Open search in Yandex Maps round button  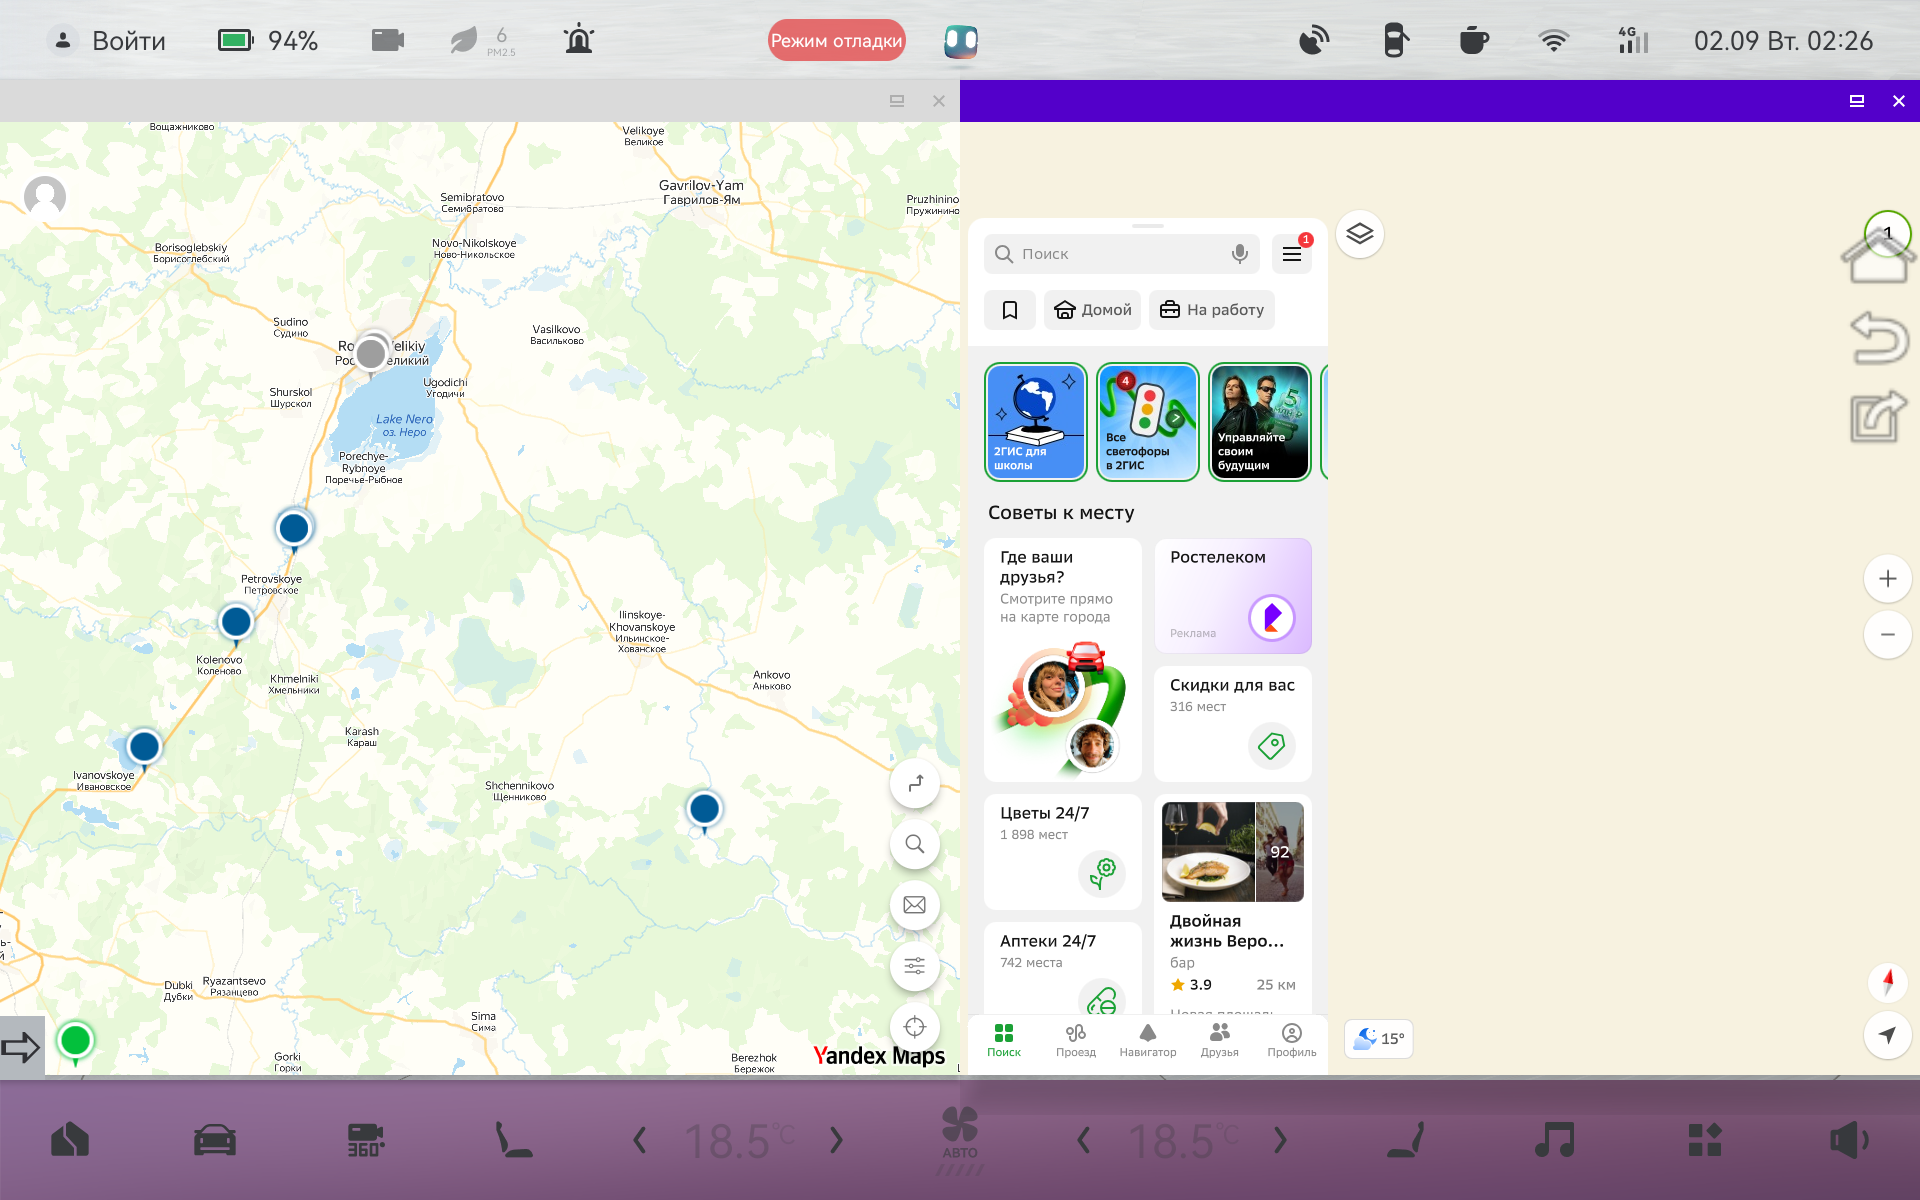coord(915,844)
